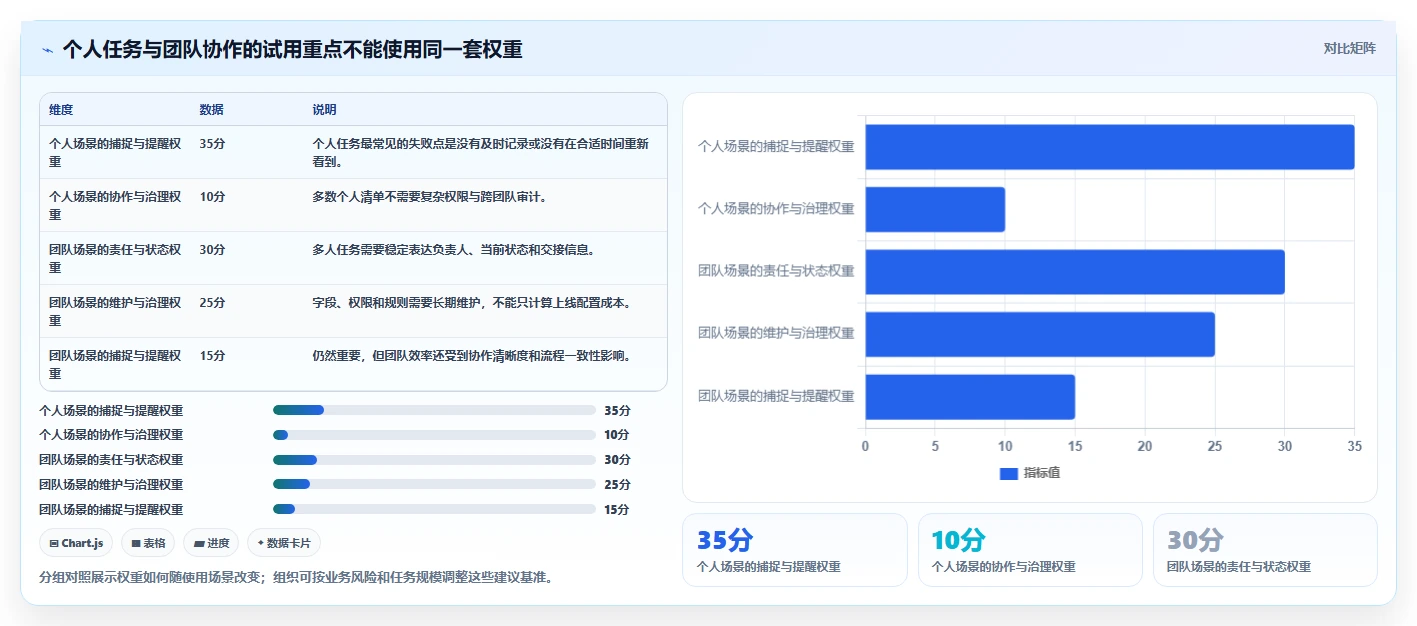Viewport: 1417px width, 626px height.
Task: Toggle the 指标值 legend color box
Action: coord(1008,473)
